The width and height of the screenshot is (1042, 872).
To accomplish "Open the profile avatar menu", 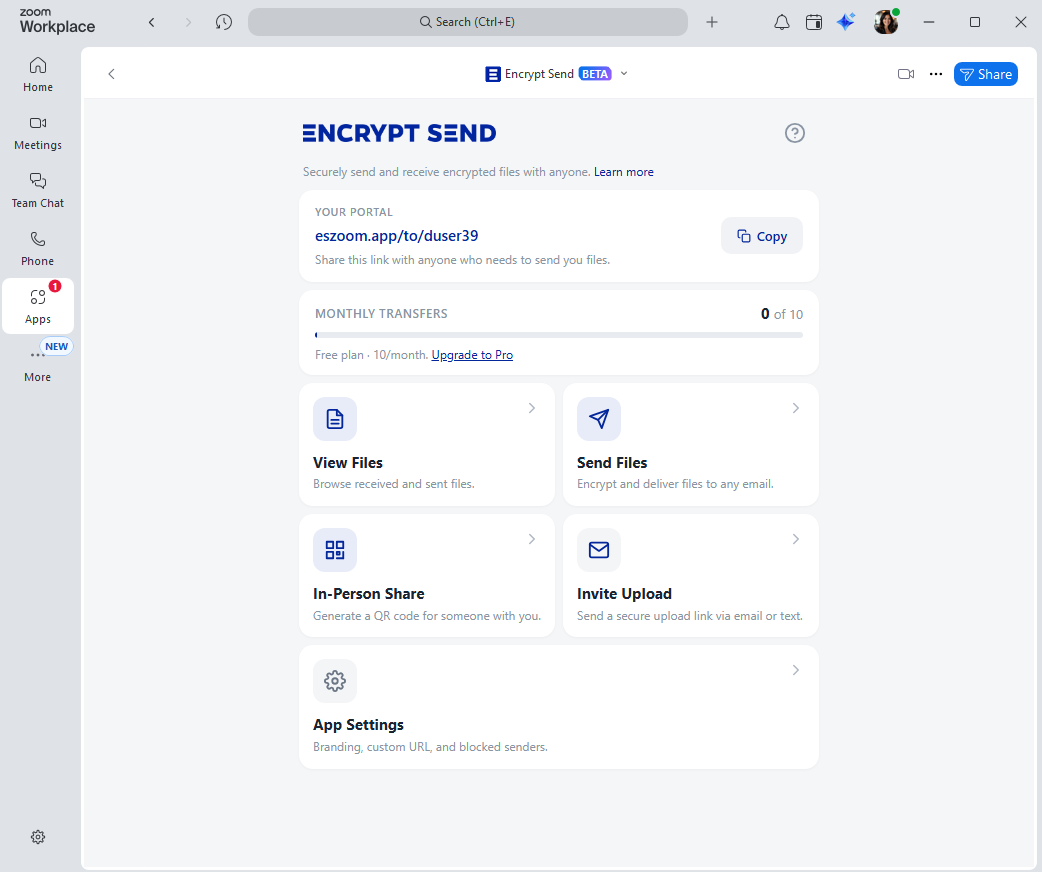I will [x=886, y=22].
